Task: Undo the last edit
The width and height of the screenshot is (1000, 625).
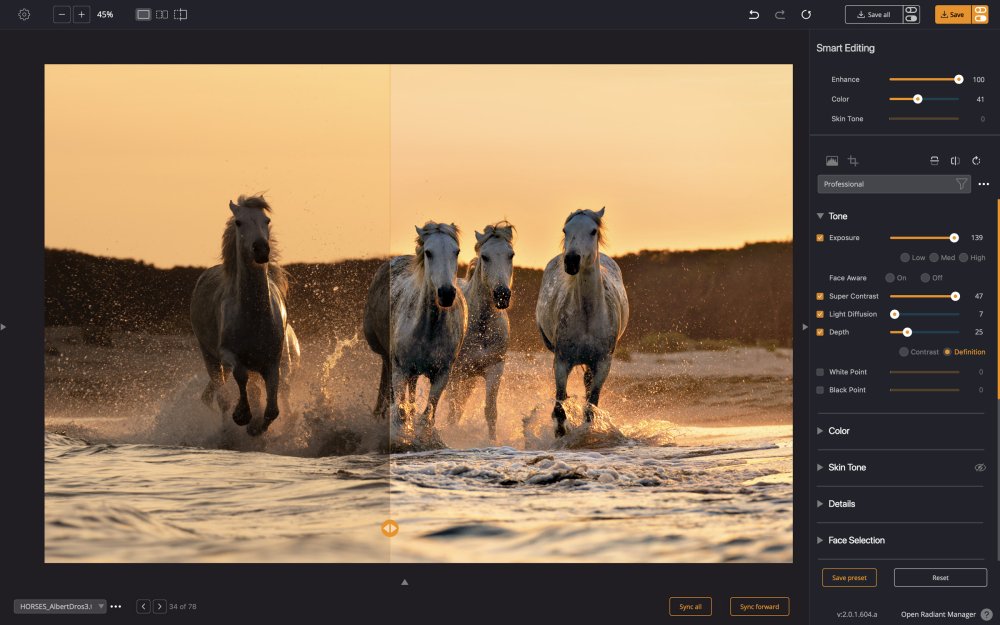Action: (754, 14)
